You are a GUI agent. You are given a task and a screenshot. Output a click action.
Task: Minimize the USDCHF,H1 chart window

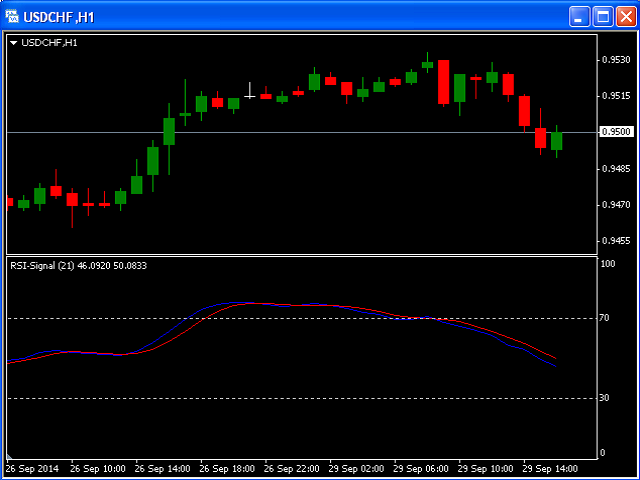pos(580,16)
